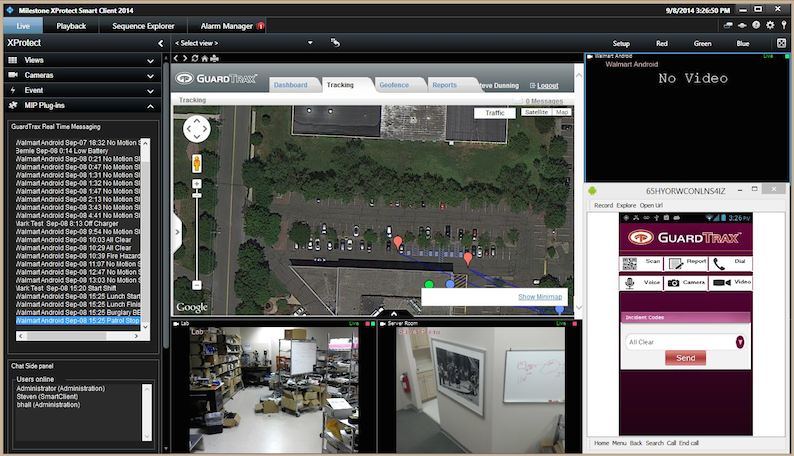The width and height of the screenshot is (794, 456).
Task: Click the map zoom slider handle
Action: pos(196,195)
